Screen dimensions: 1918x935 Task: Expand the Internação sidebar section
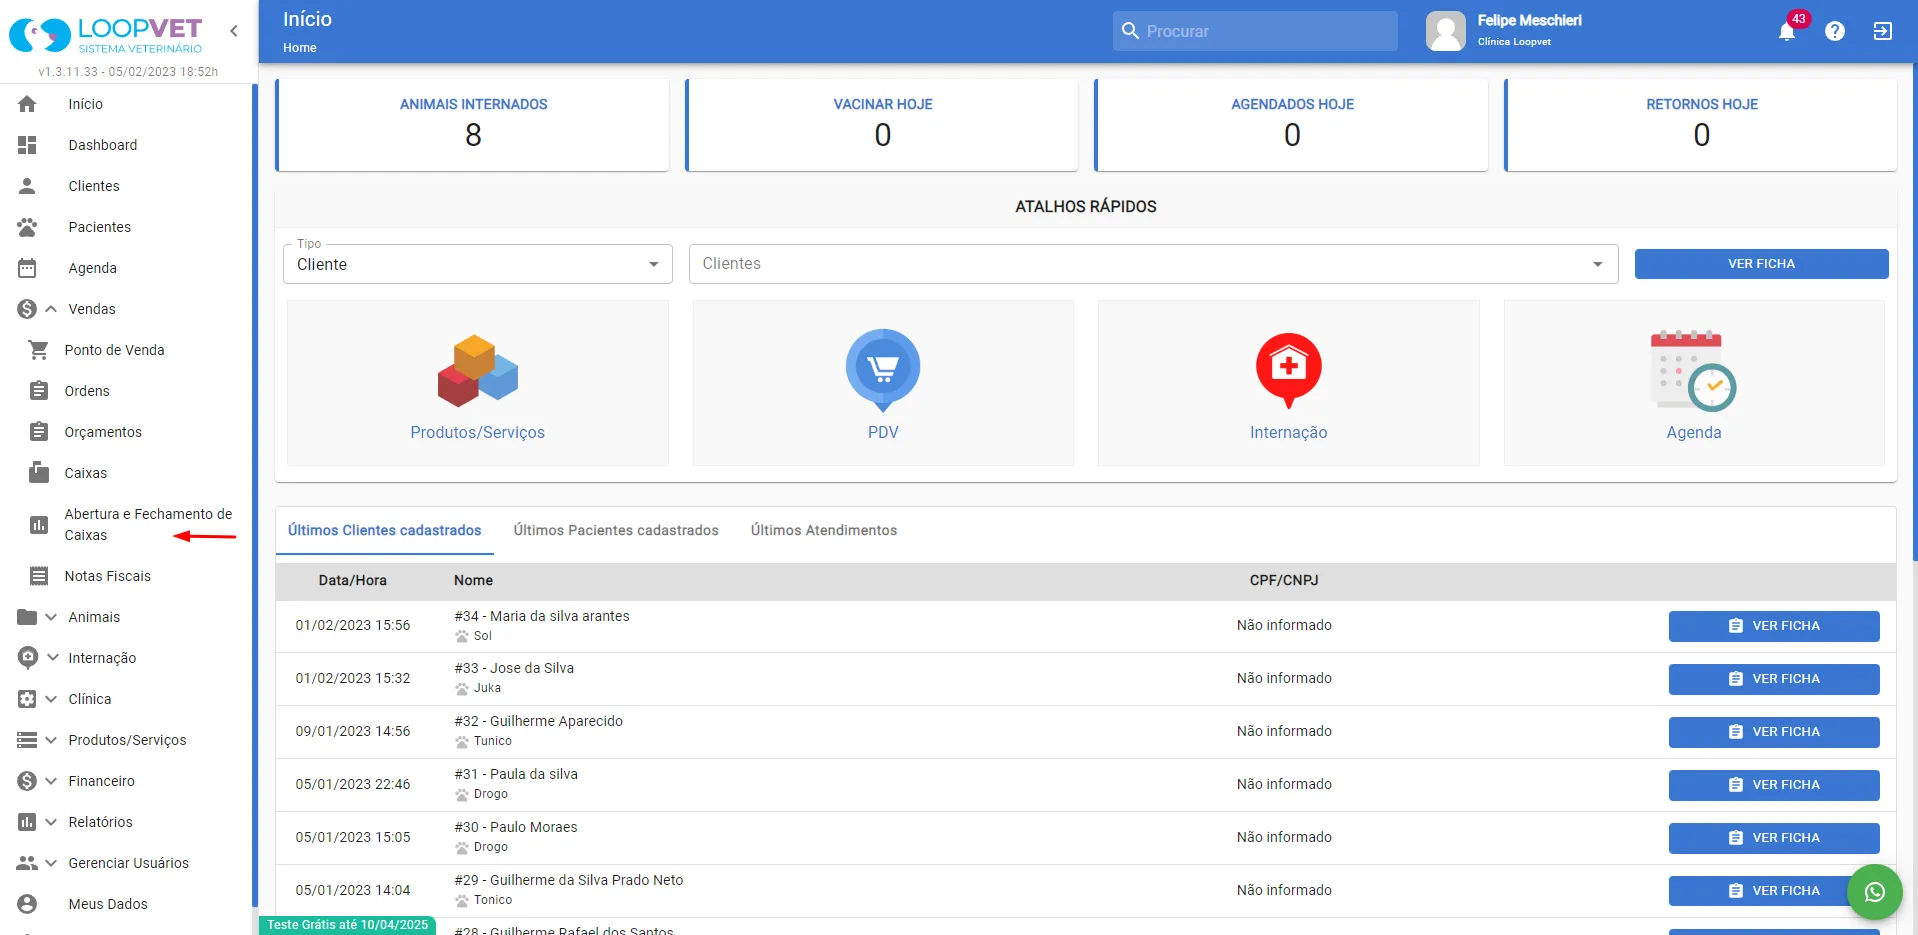click(126, 658)
